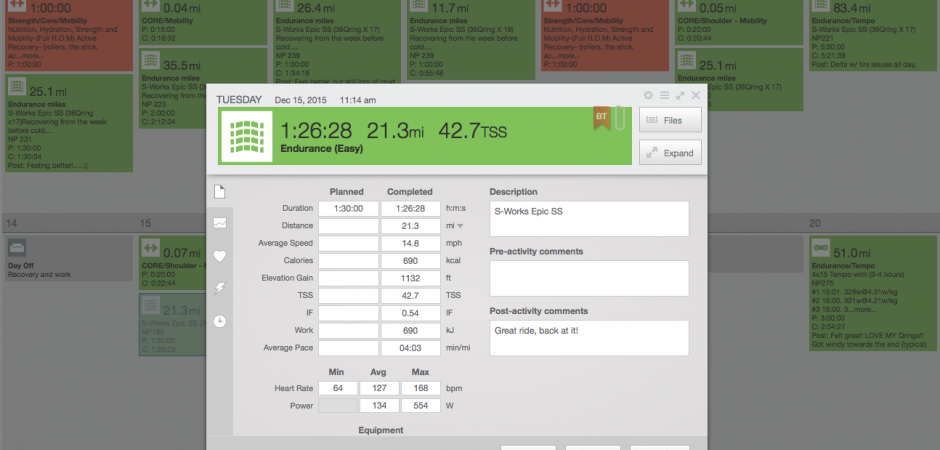Open the heart rate tab icon
This screenshot has width=940, height=450.
pyautogui.click(x=220, y=255)
